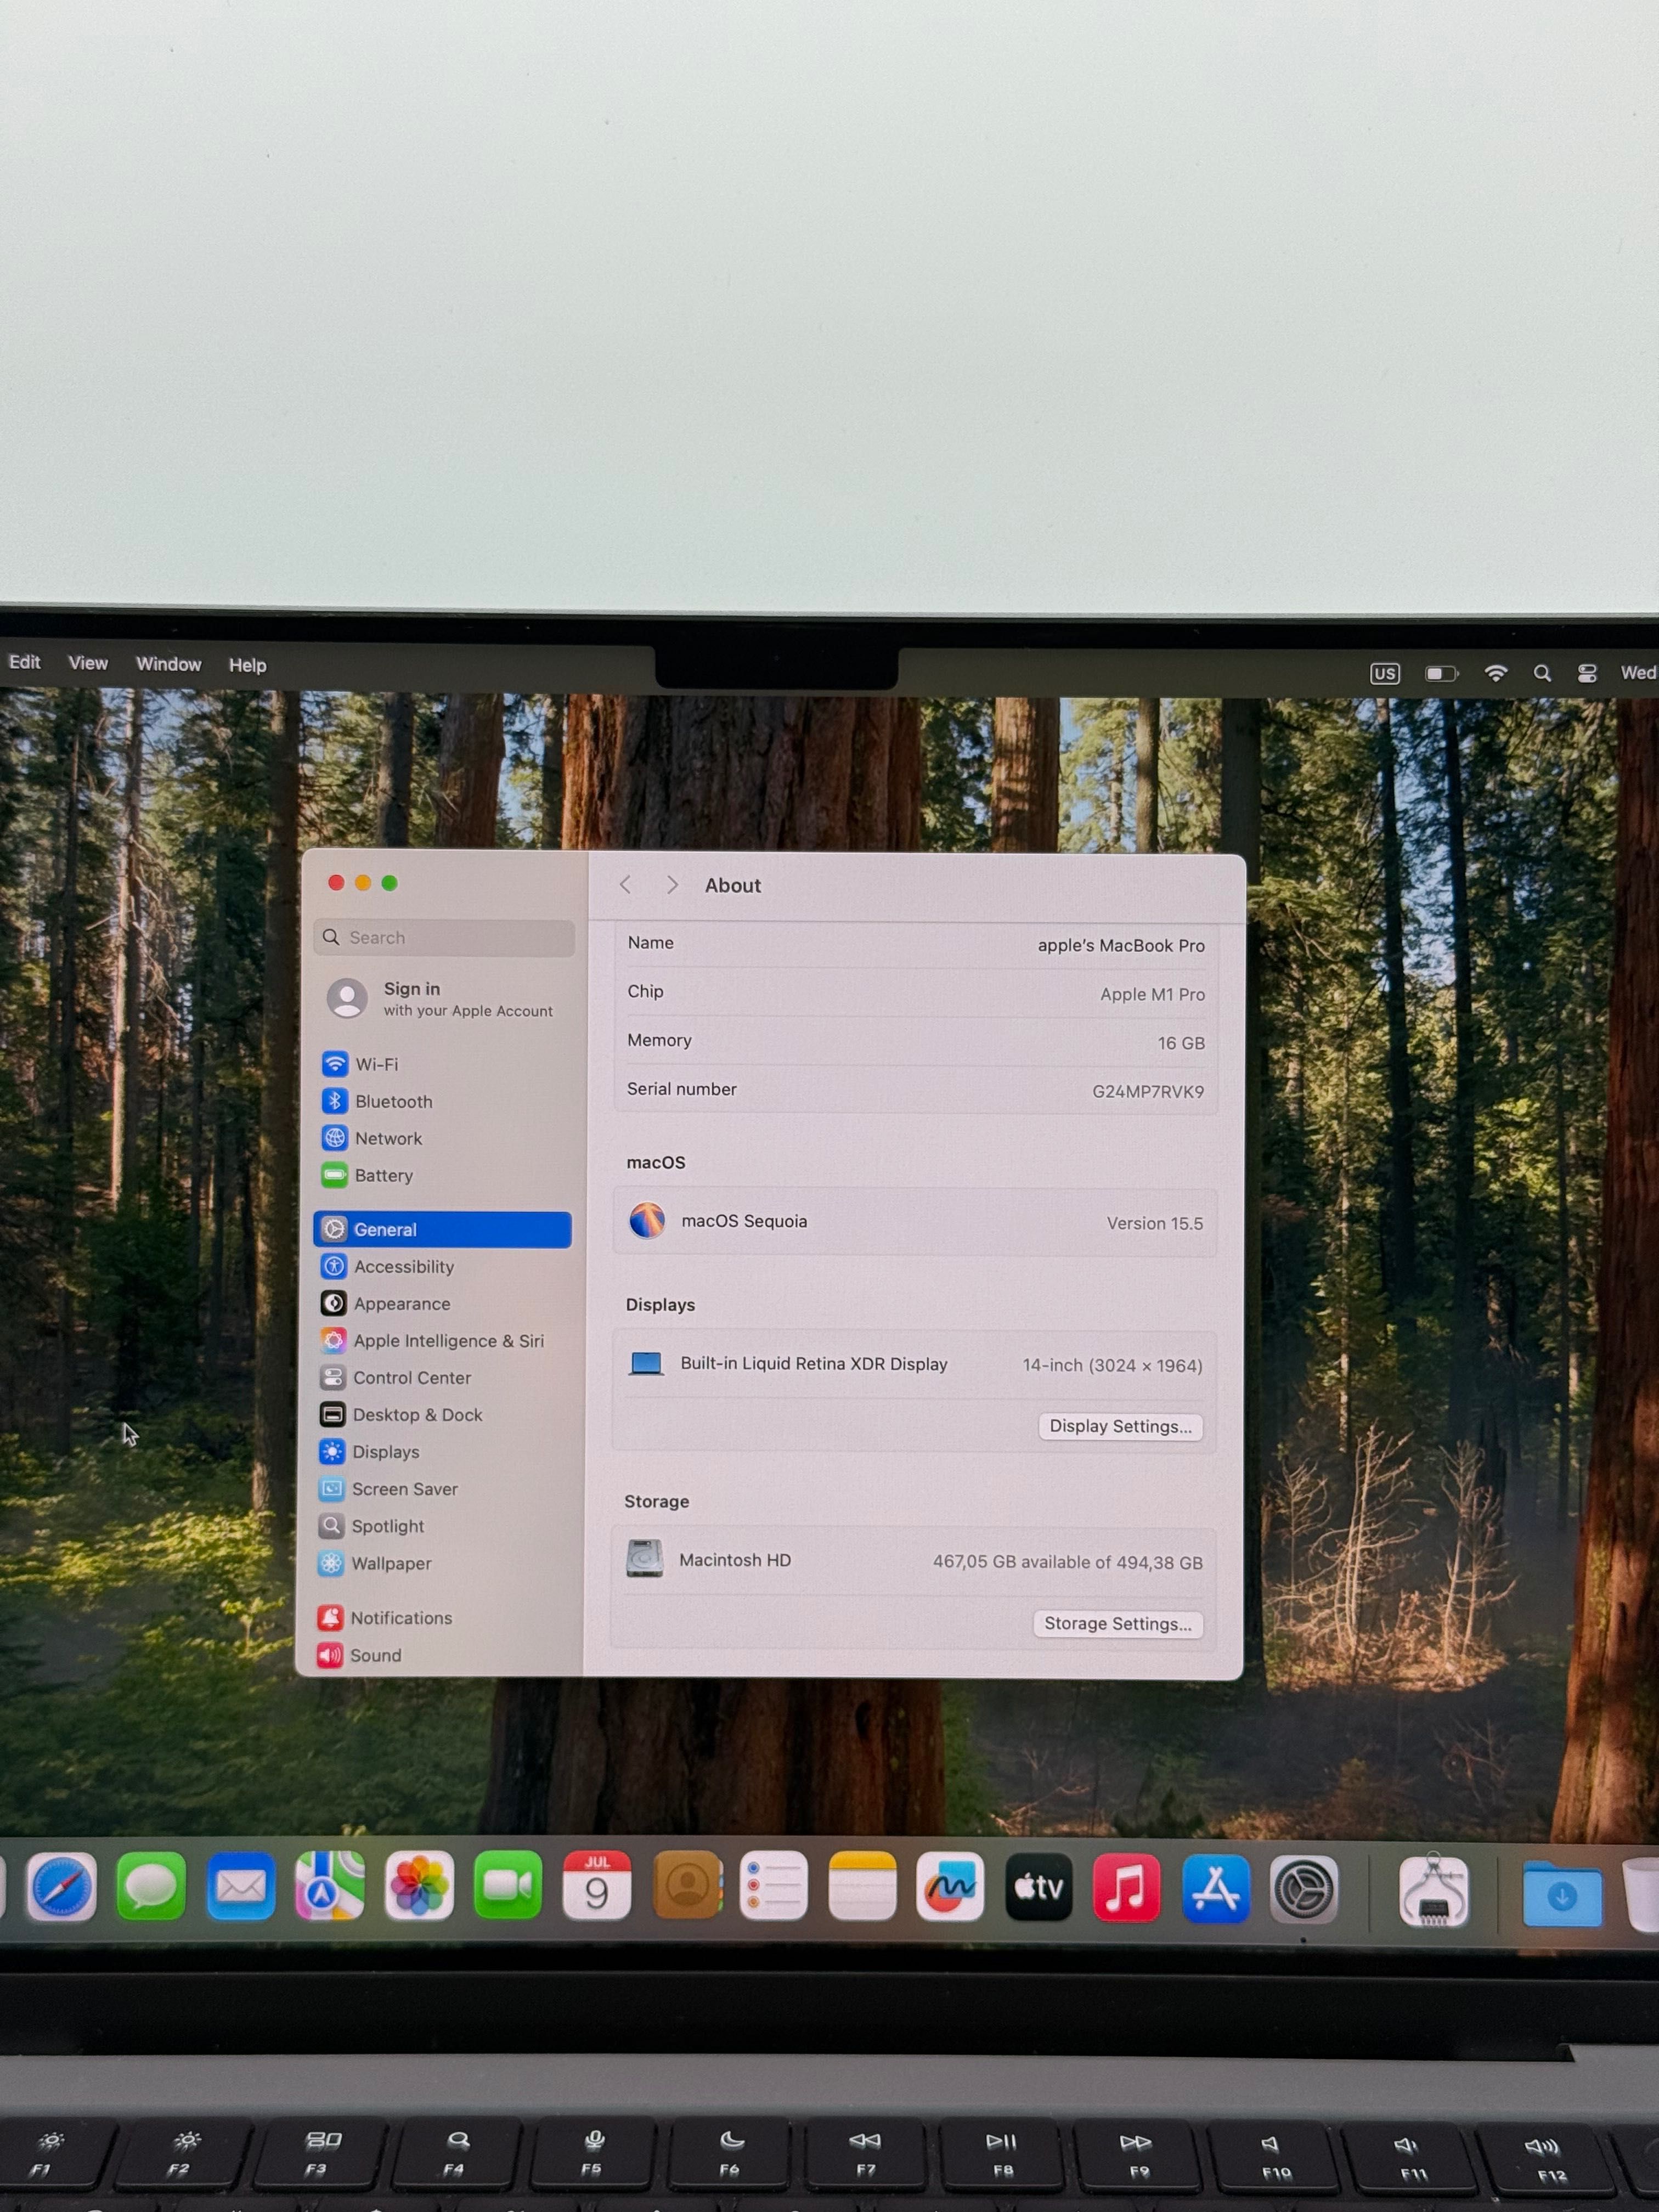This screenshot has width=1659, height=2212.
Task: Click the name apple's MacBook Pro
Action: pyautogui.click(x=1121, y=945)
